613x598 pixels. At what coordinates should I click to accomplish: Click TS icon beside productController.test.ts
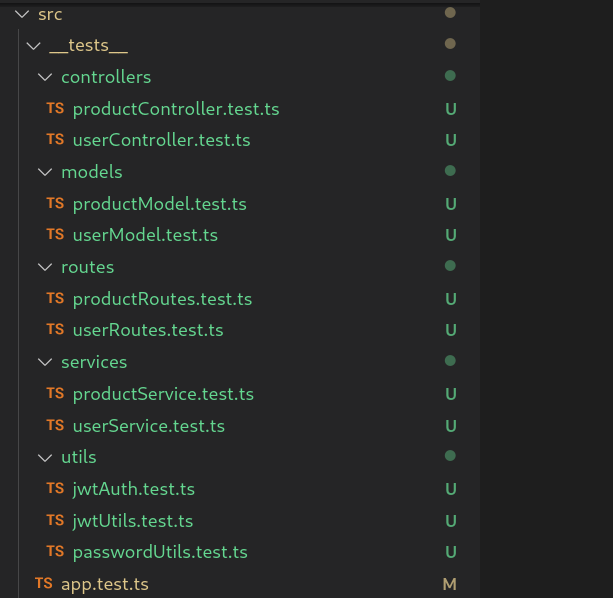click(x=55, y=109)
